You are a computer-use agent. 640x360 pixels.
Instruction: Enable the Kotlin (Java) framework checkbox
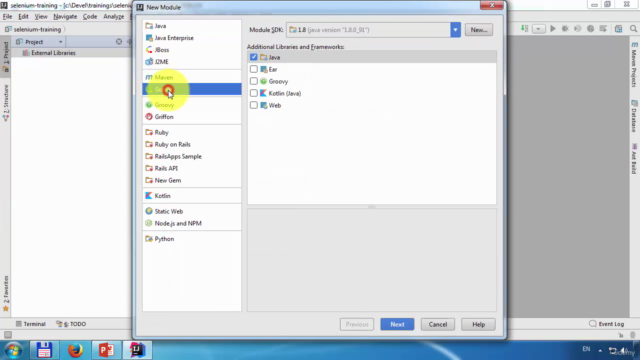point(253,93)
